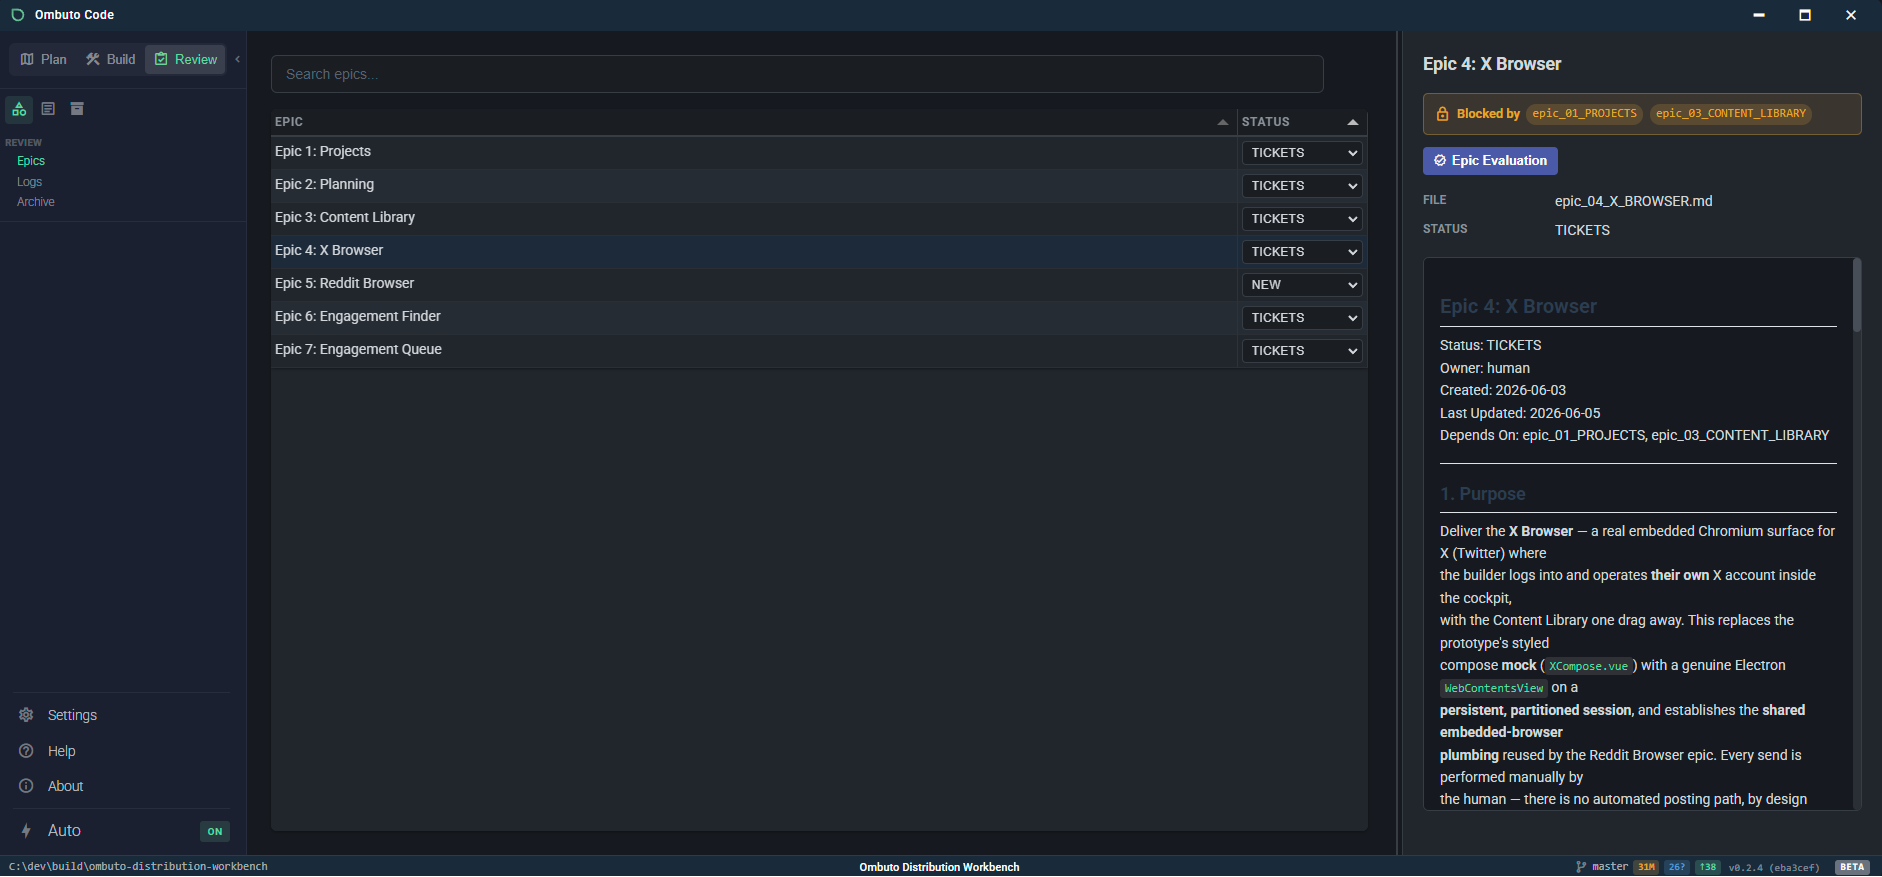Open status dropdown for Epic 4: X Browser
1882x877 pixels.
tap(1302, 252)
